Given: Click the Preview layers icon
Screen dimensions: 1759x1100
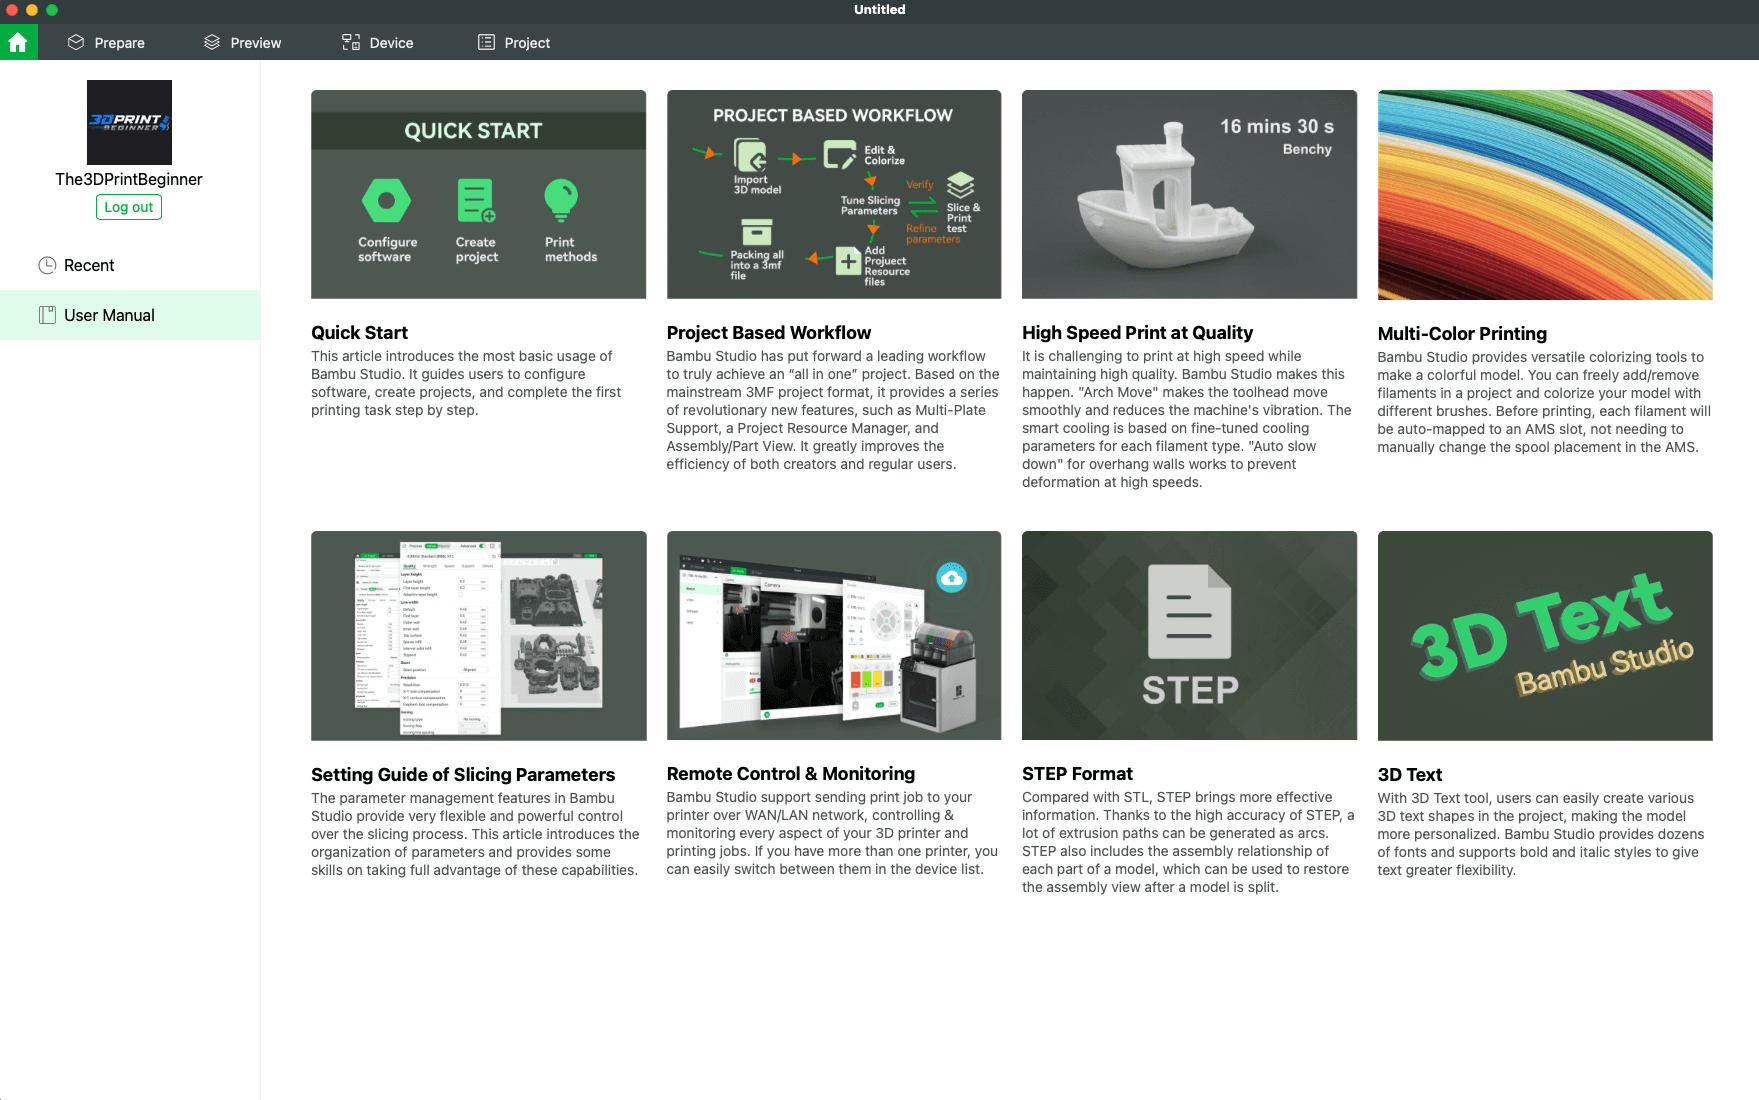Looking at the screenshot, I should point(212,43).
